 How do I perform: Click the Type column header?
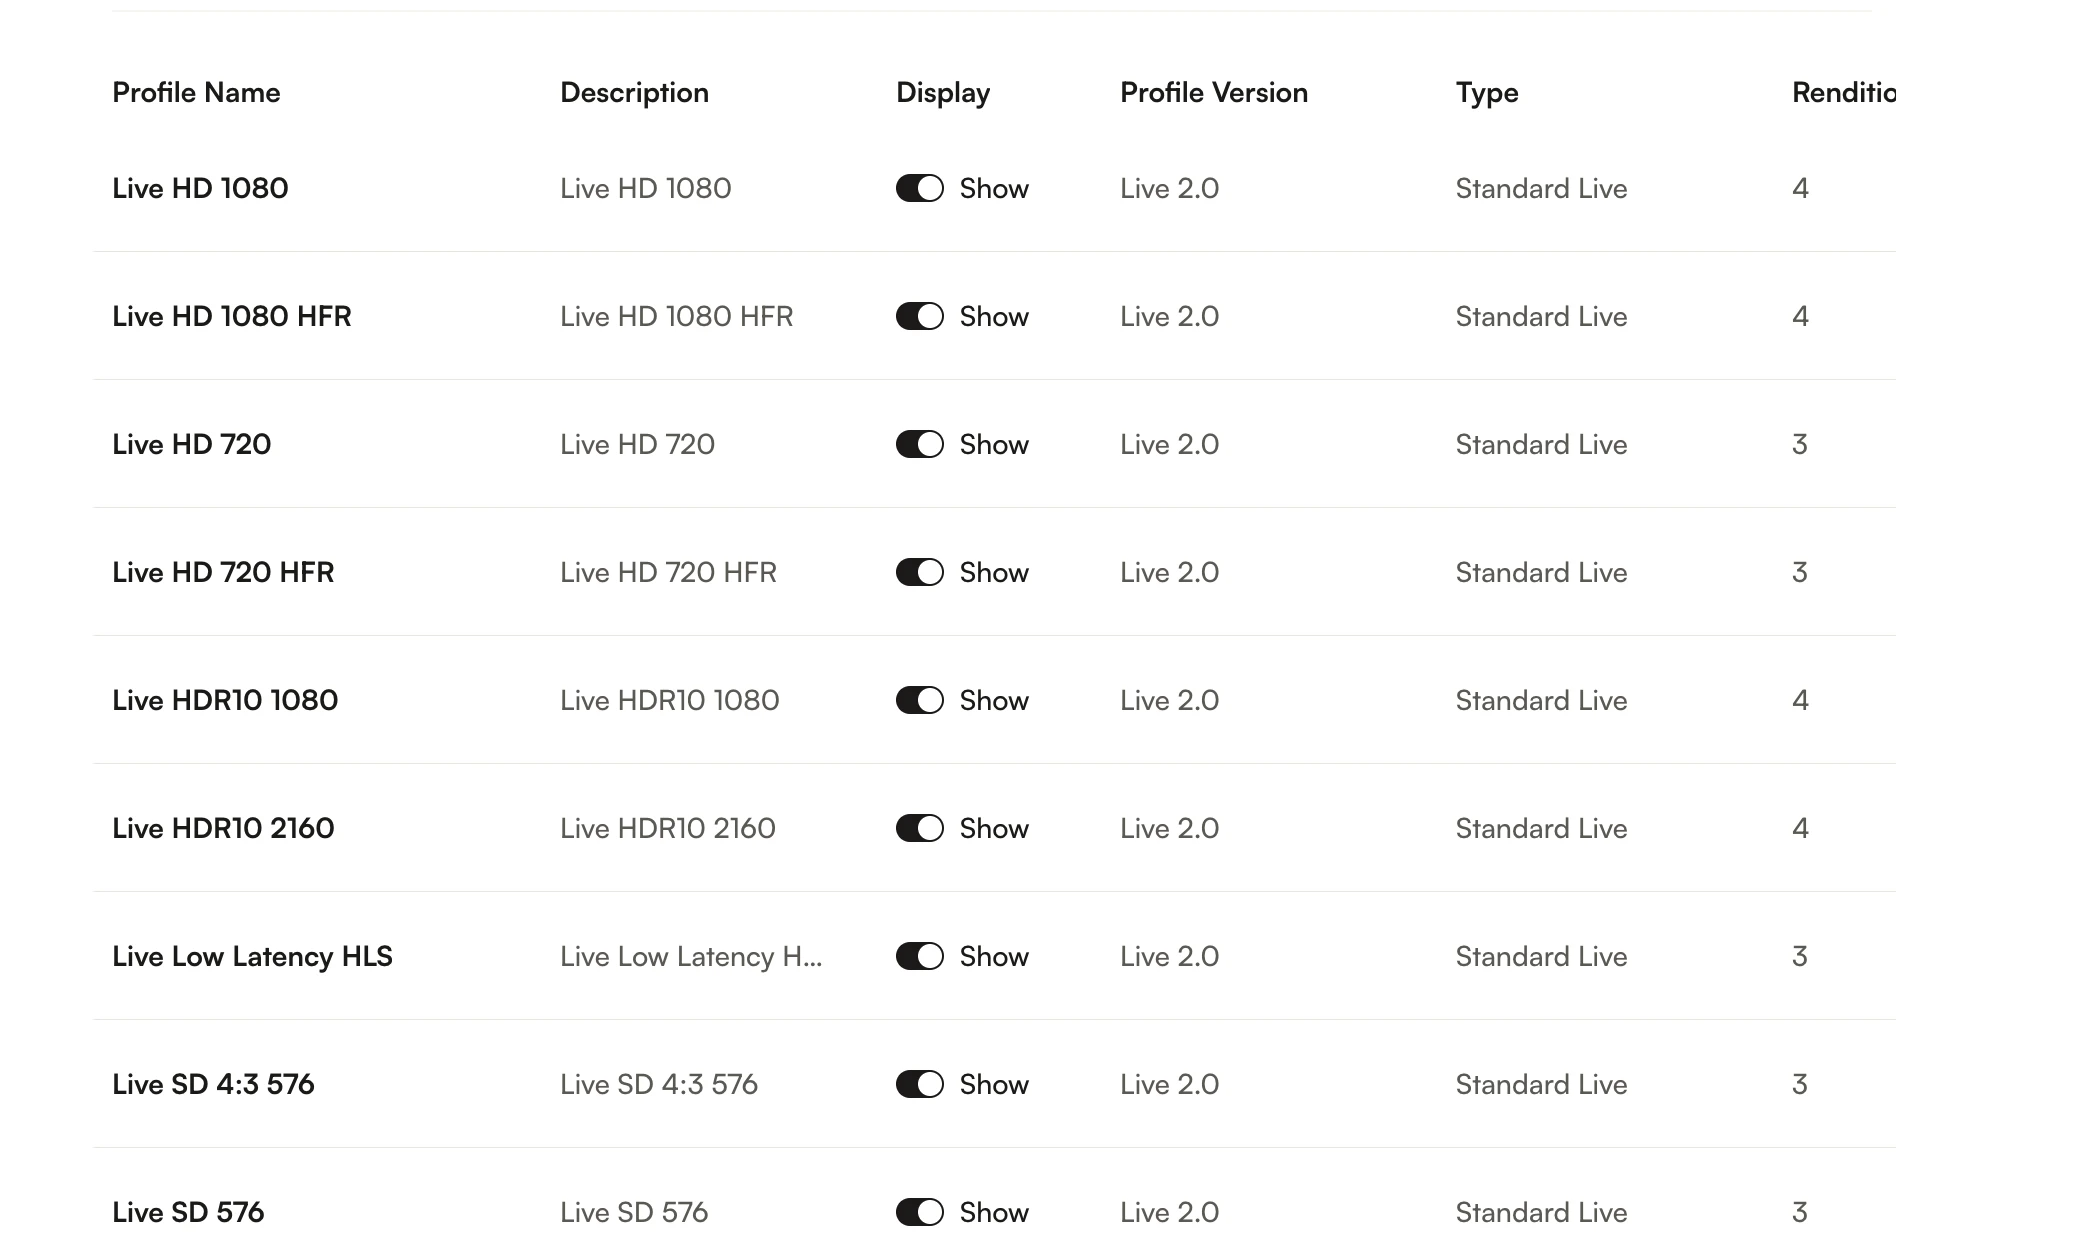click(1487, 92)
